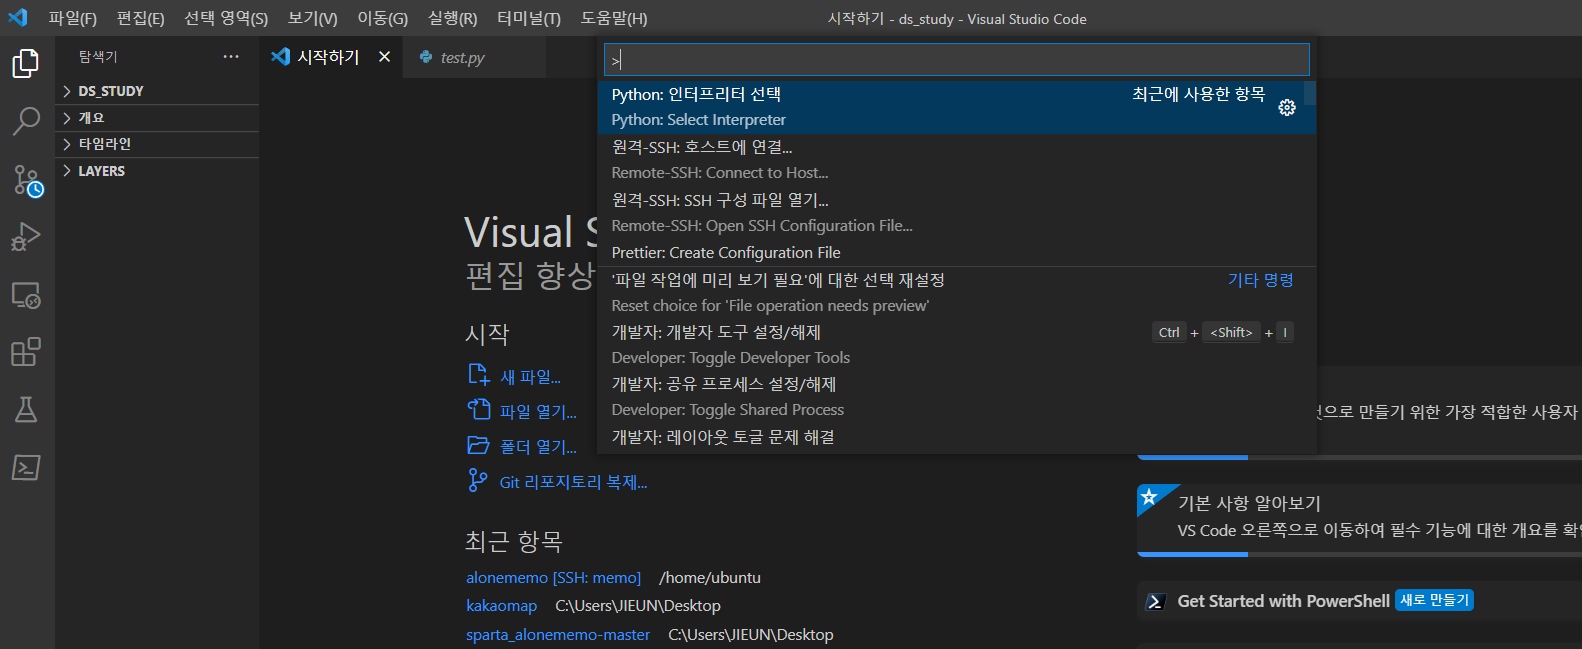Open recent alonememo [SSH: memo] link
The width and height of the screenshot is (1582, 649).
point(553,578)
